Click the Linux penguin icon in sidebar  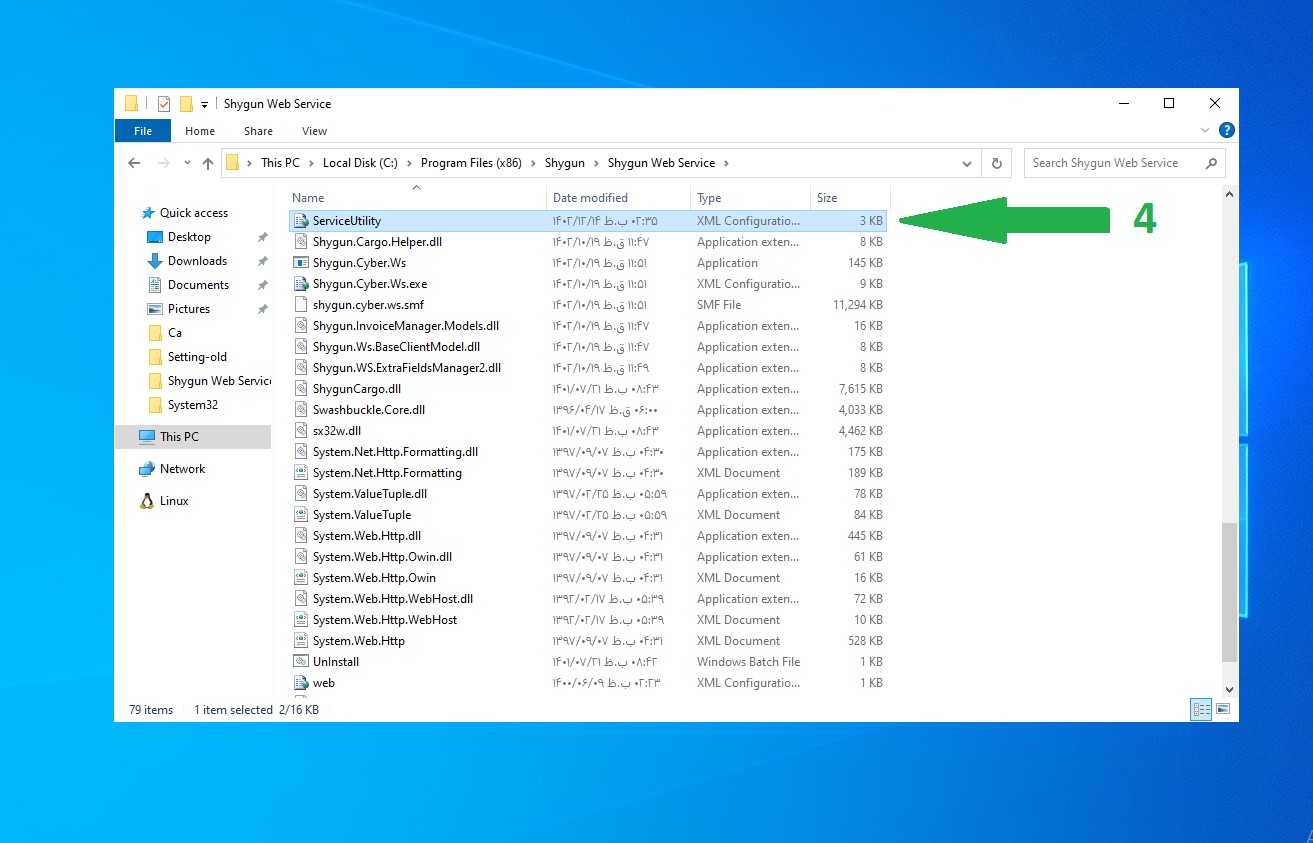147,501
